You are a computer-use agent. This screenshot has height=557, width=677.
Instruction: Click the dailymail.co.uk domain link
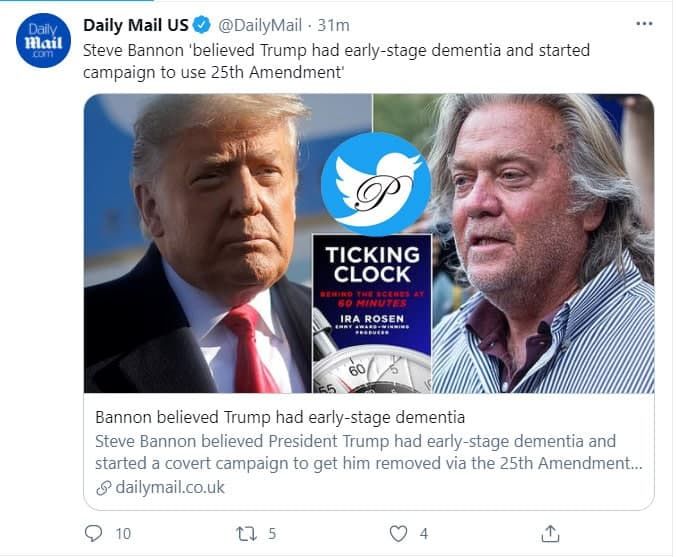pyautogui.click(x=170, y=488)
